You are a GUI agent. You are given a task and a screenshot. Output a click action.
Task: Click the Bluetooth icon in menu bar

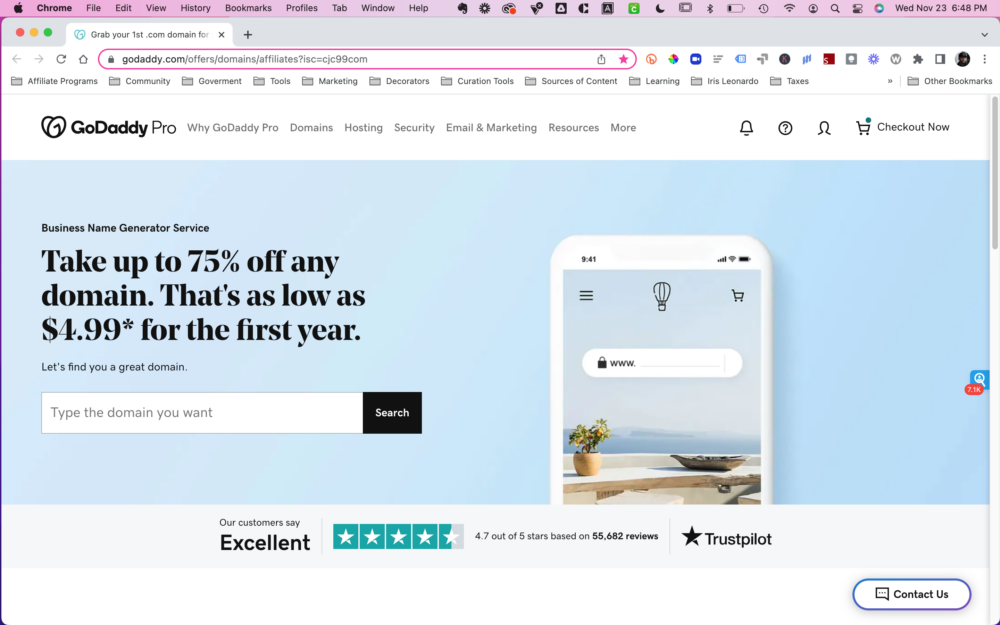(710, 8)
